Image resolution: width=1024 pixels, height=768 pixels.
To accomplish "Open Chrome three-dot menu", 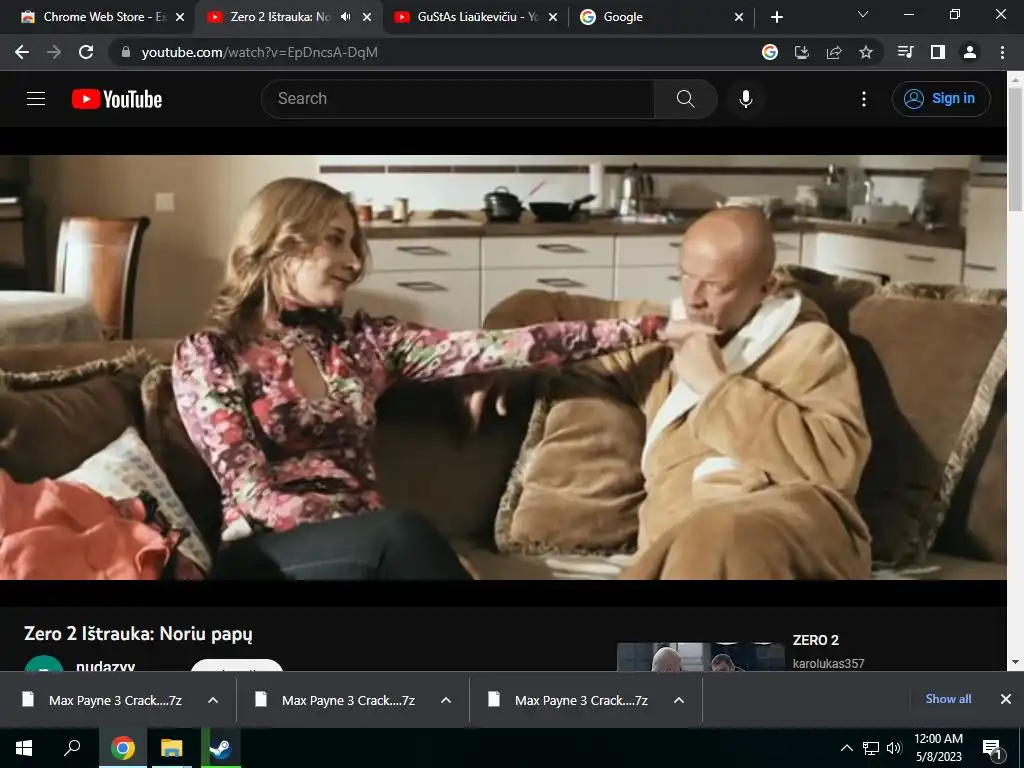I will point(1002,52).
